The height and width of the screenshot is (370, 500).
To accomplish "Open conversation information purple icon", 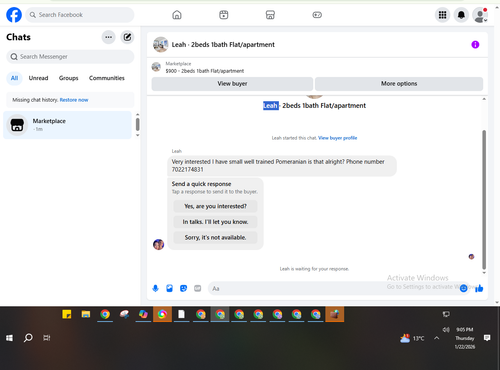I will [475, 45].
